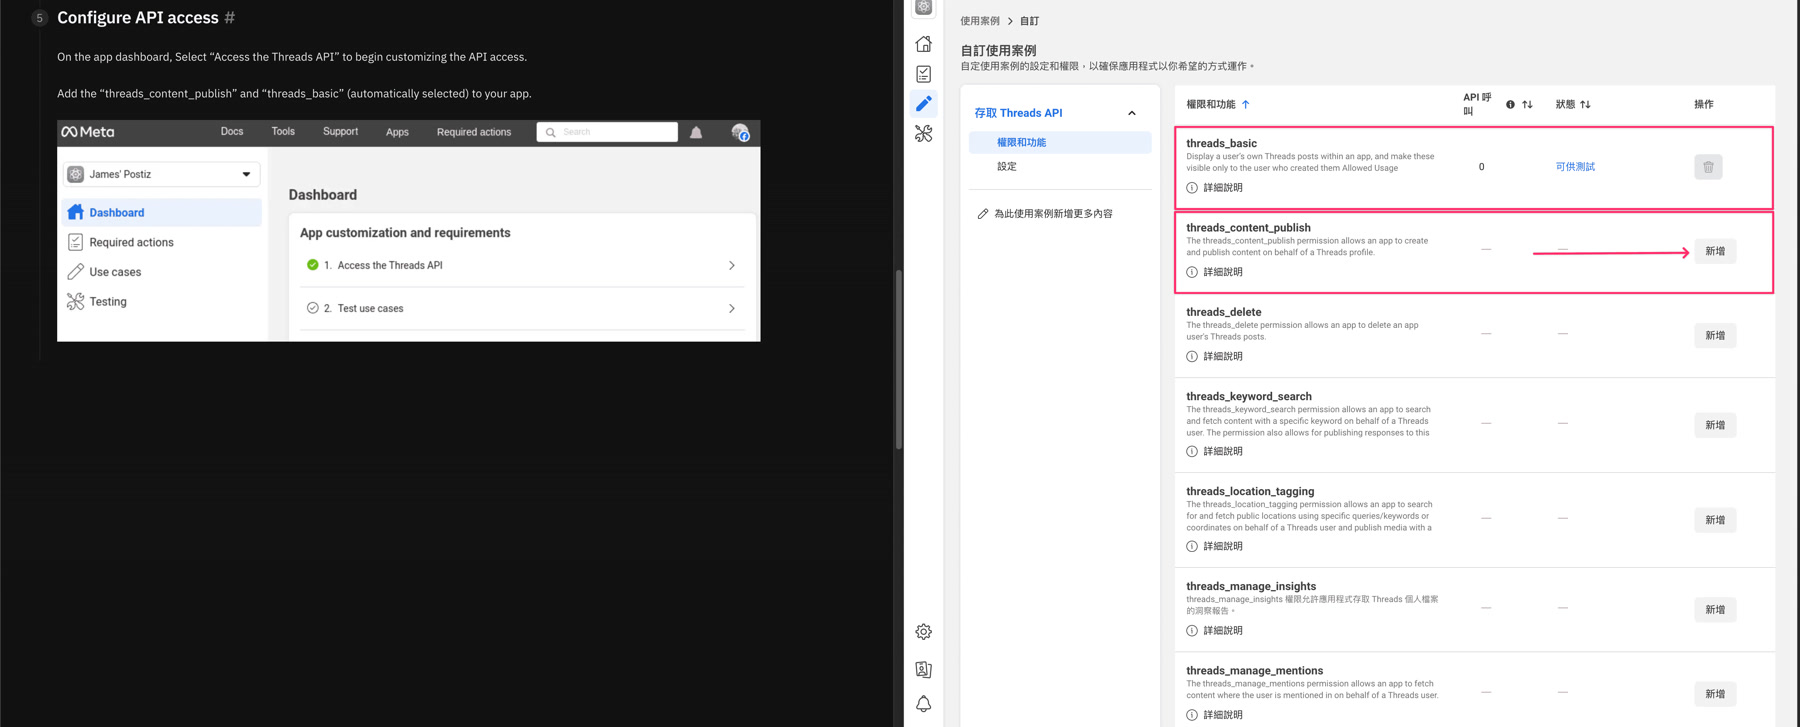Click the threads_content_publish permission name
Viewport: 1800px width, 727px height.
pos(1248,228)
